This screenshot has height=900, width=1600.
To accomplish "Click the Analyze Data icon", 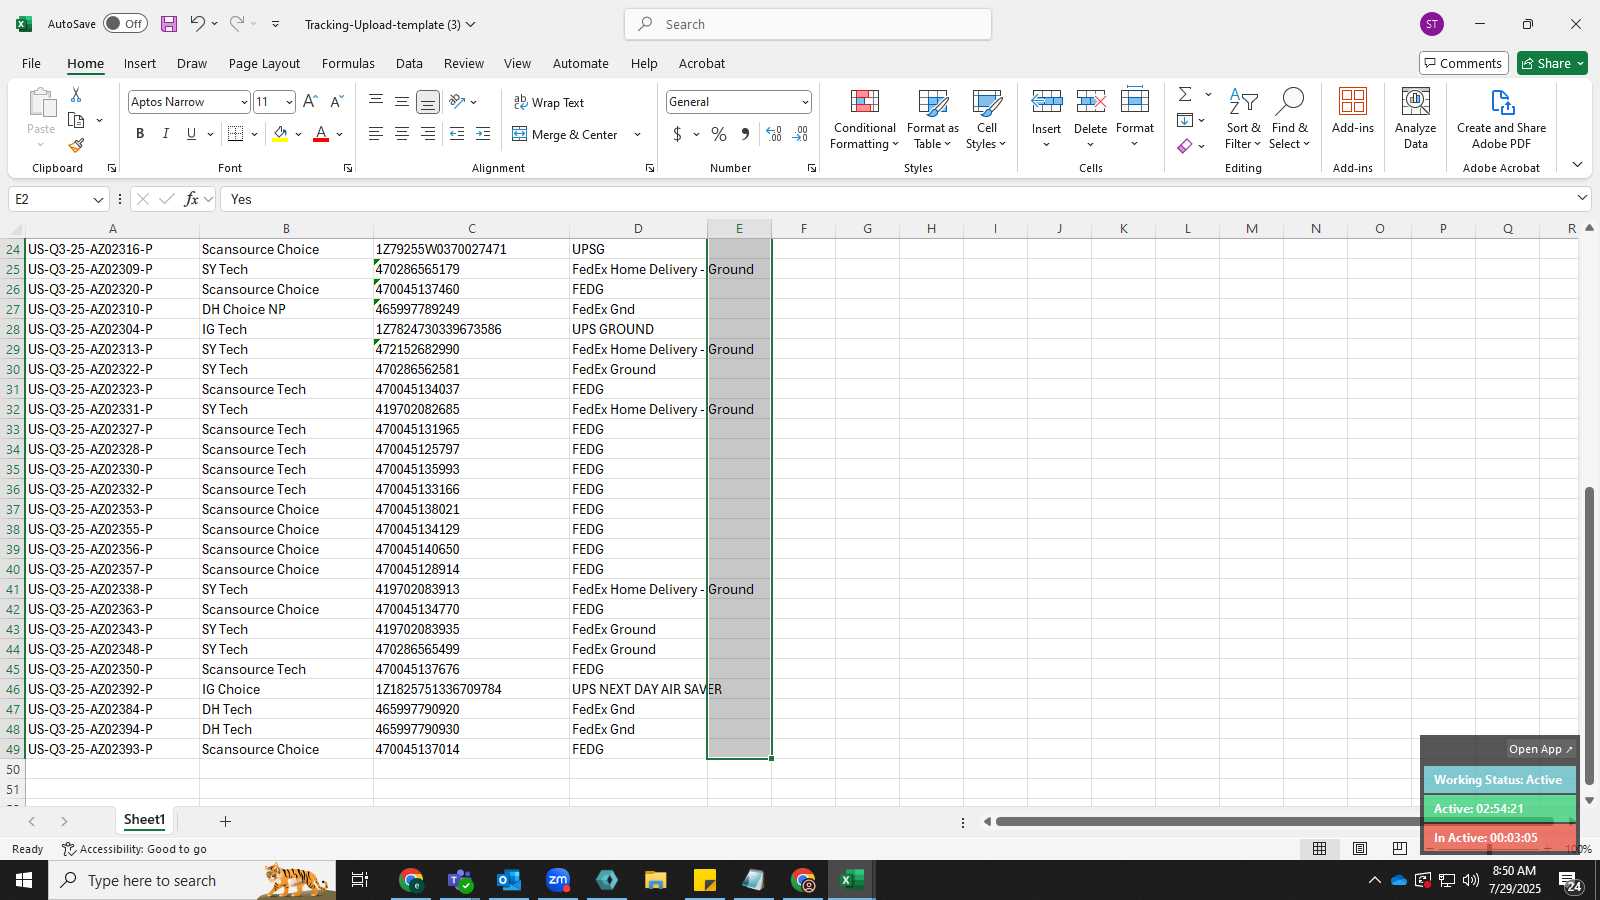I will pos(1415,118).
